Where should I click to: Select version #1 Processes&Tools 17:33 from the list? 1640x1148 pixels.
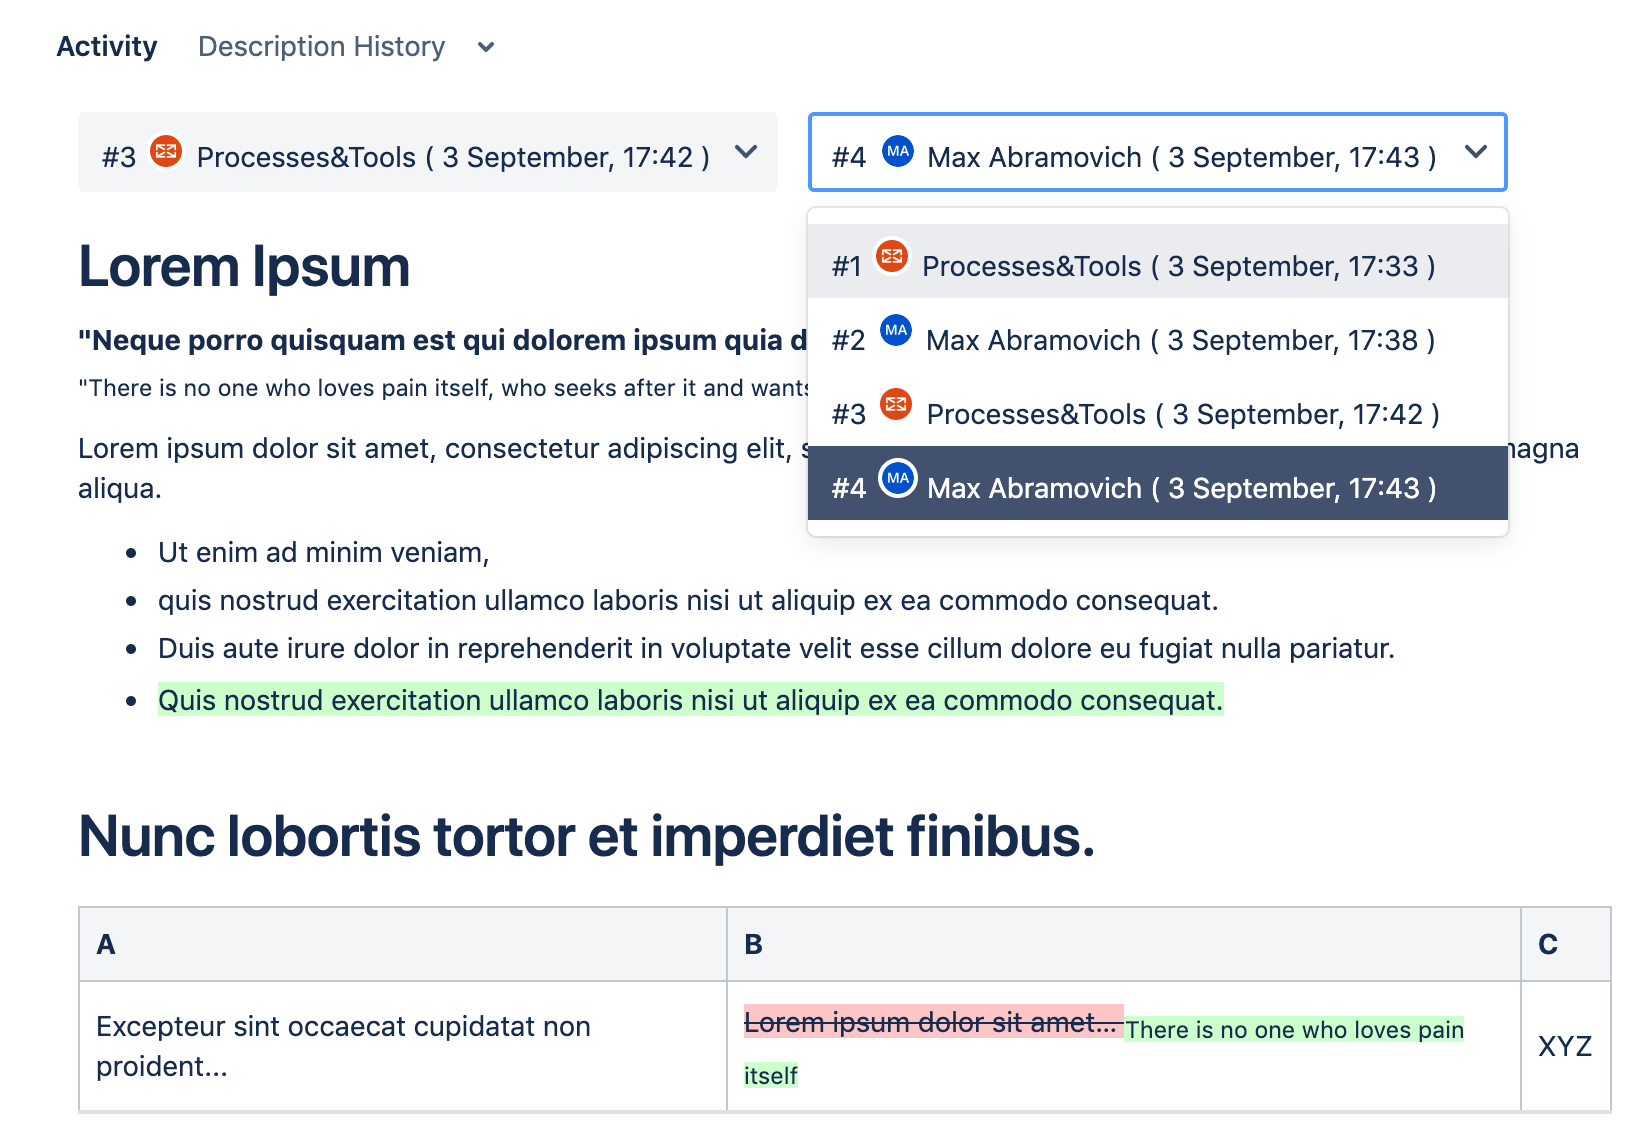1158,261
